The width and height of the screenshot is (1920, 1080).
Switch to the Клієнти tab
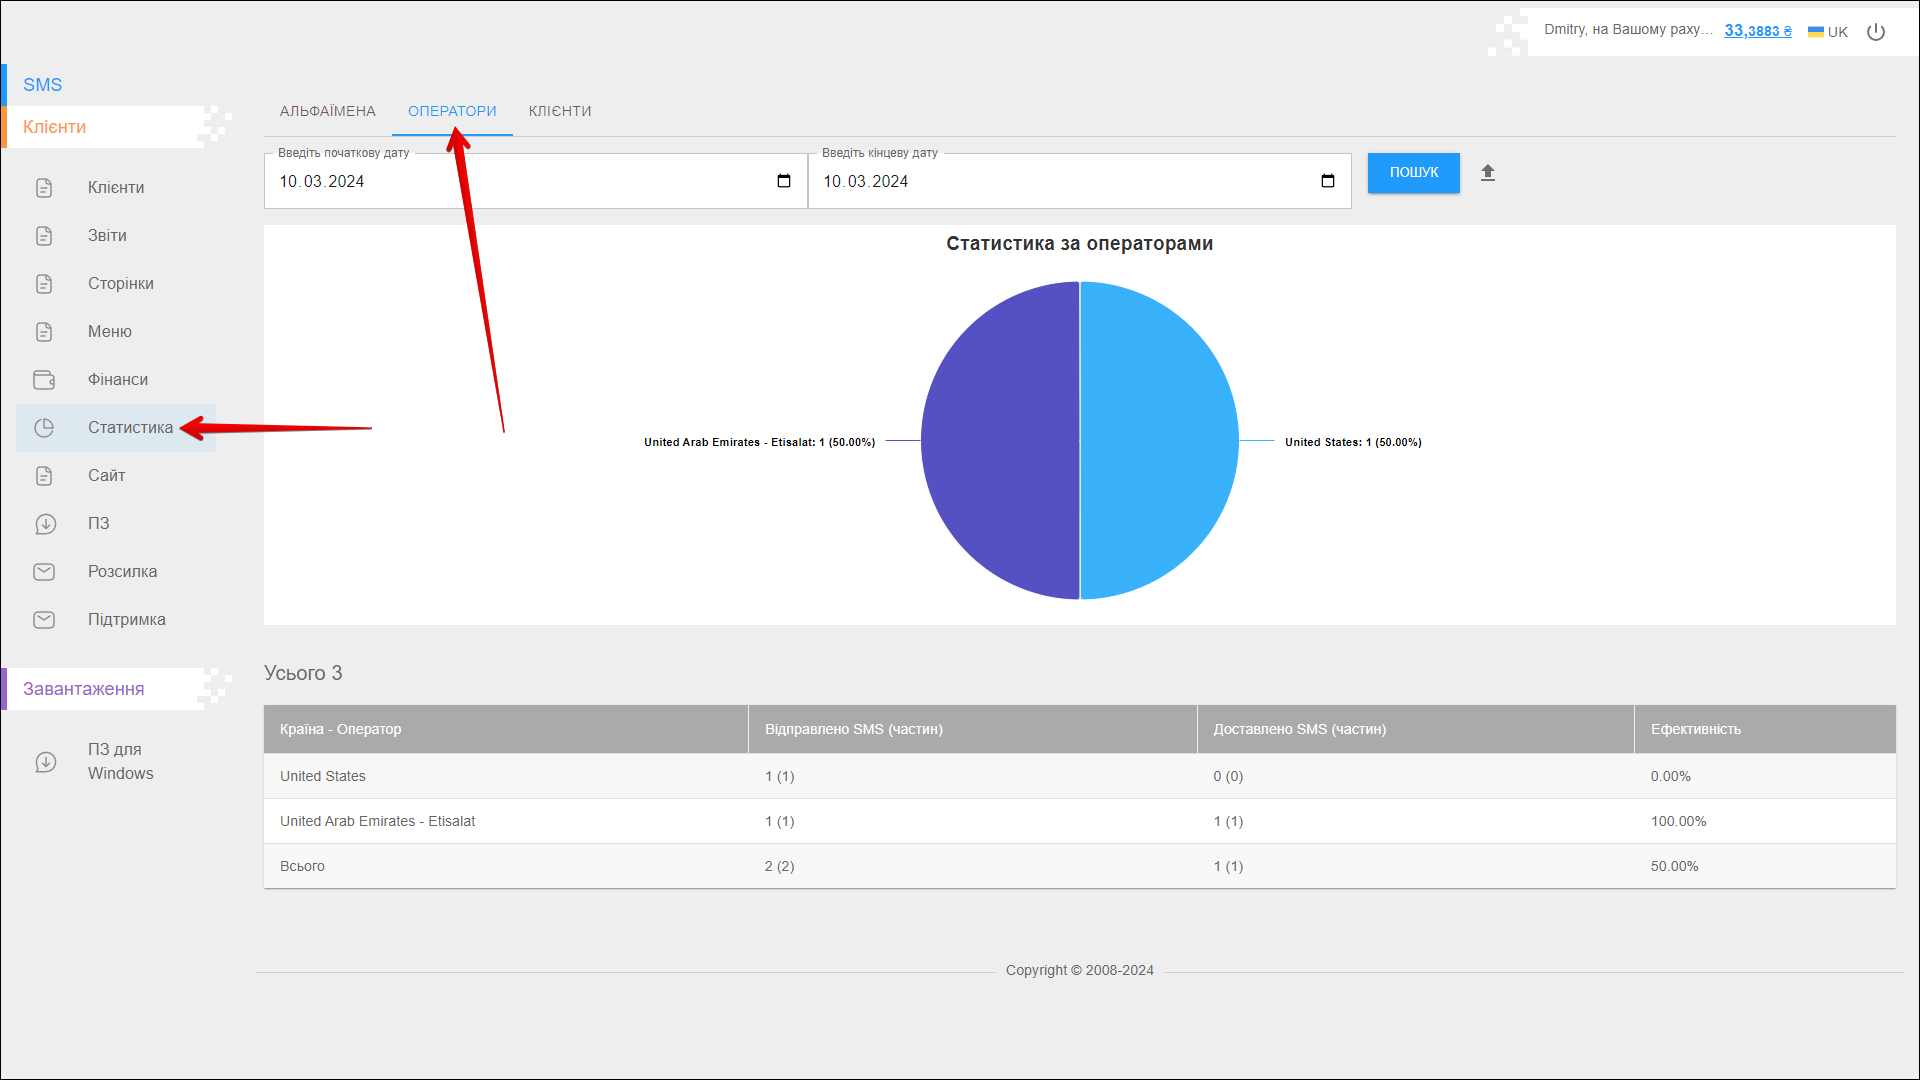point(560,111)
